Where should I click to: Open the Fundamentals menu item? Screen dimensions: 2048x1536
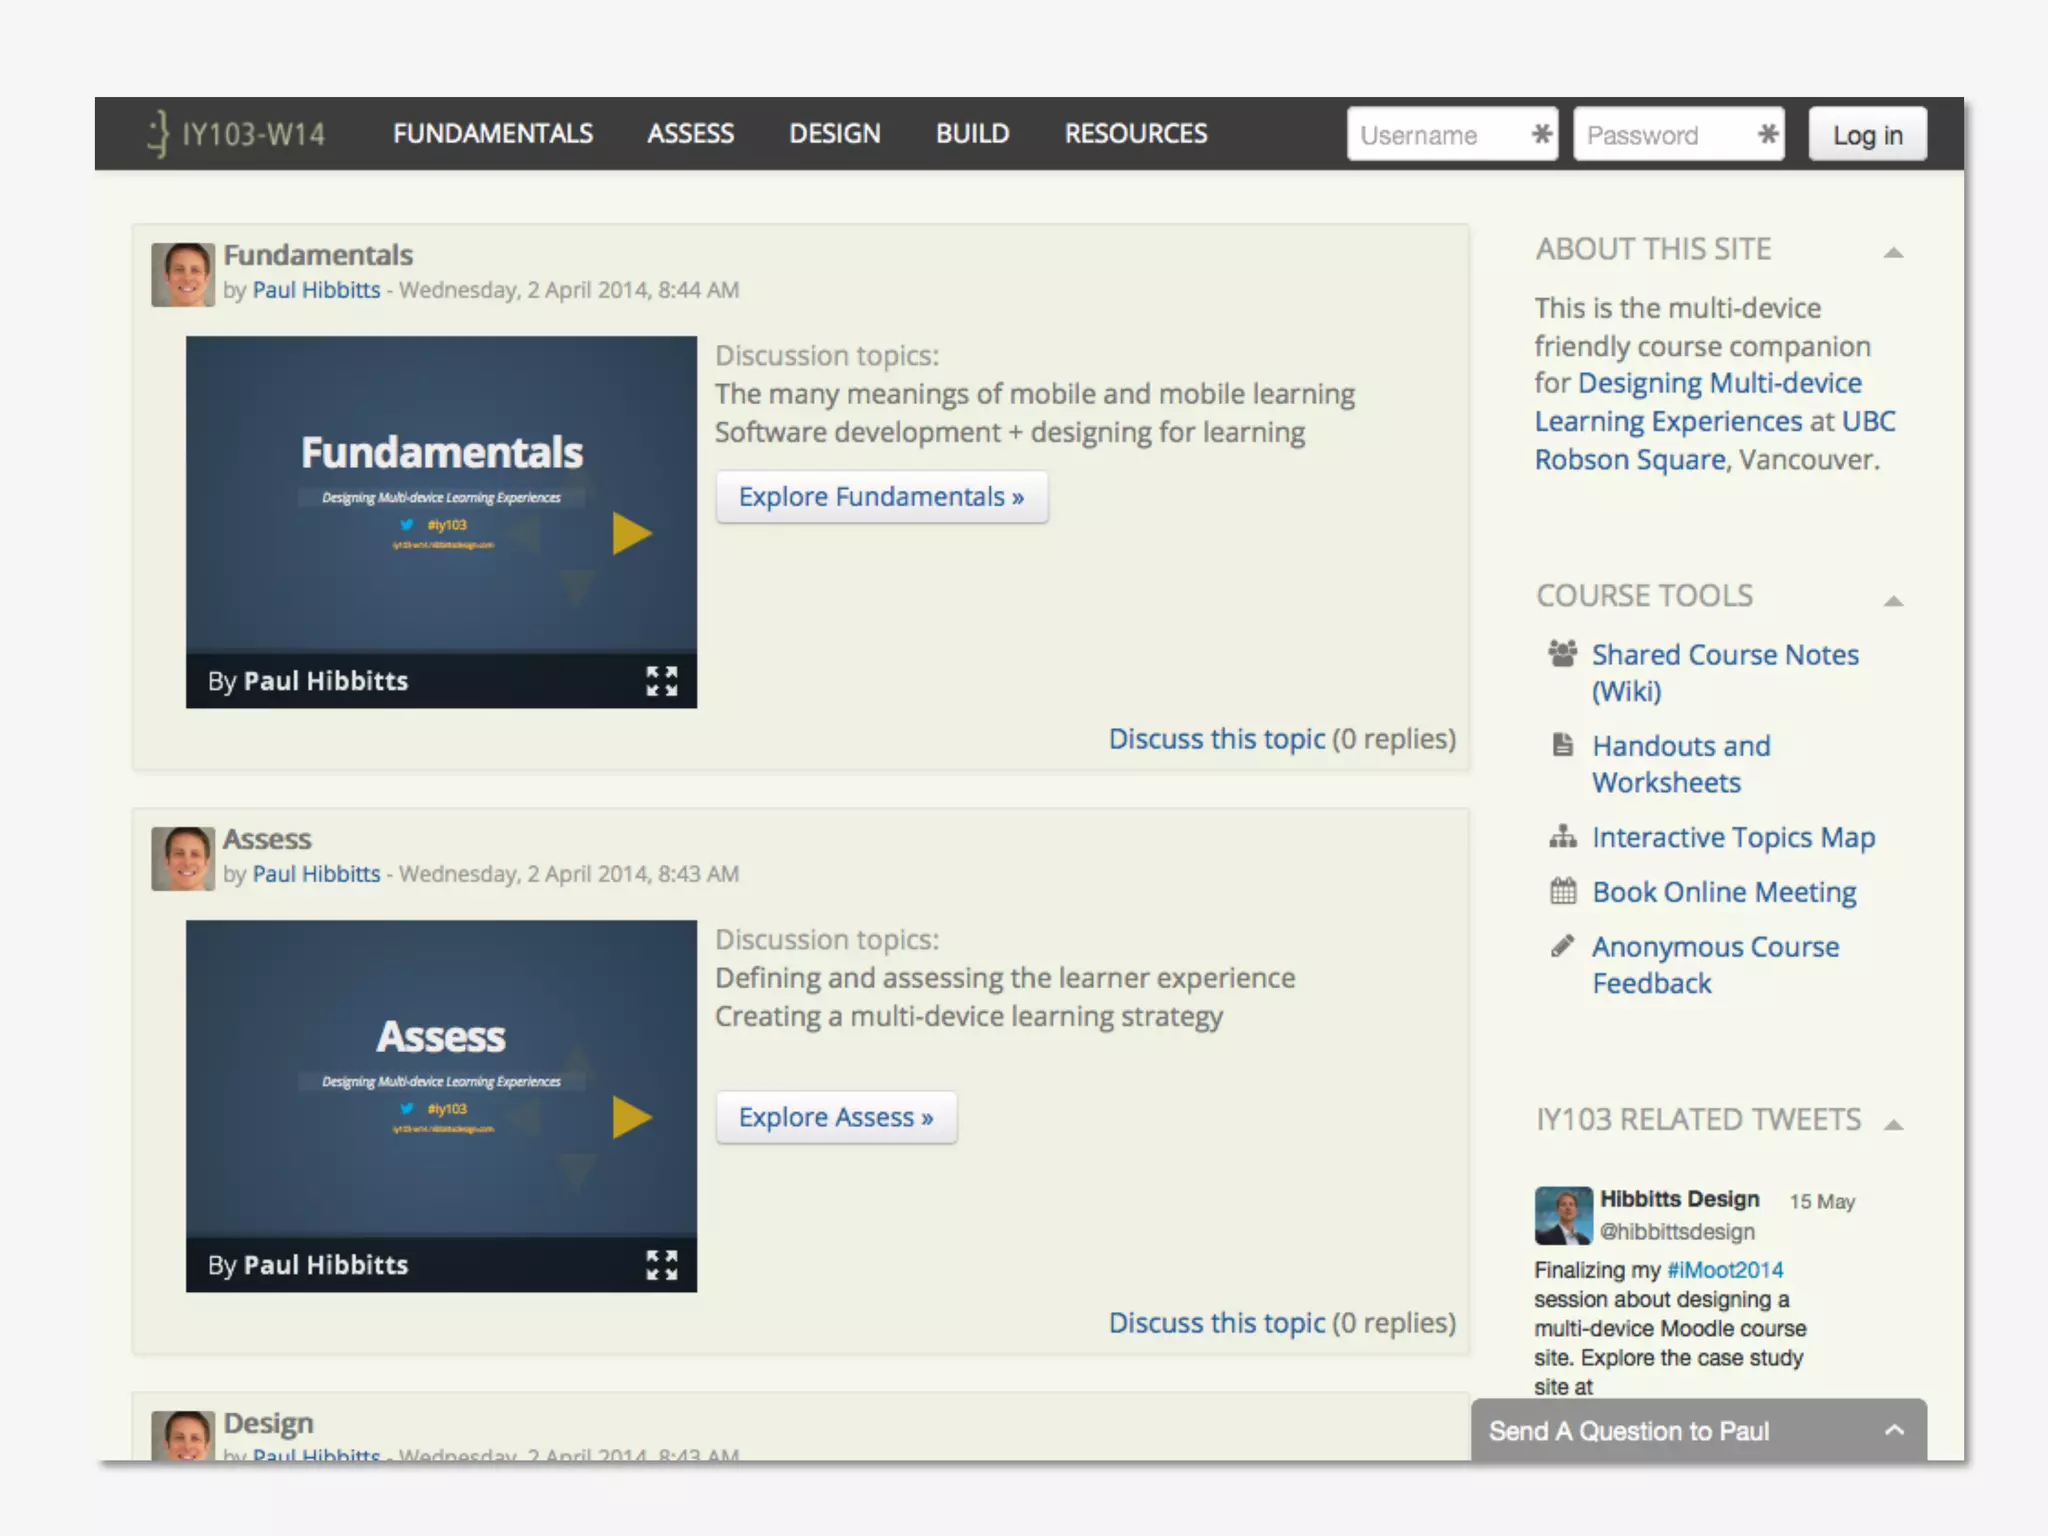(493, 134)
